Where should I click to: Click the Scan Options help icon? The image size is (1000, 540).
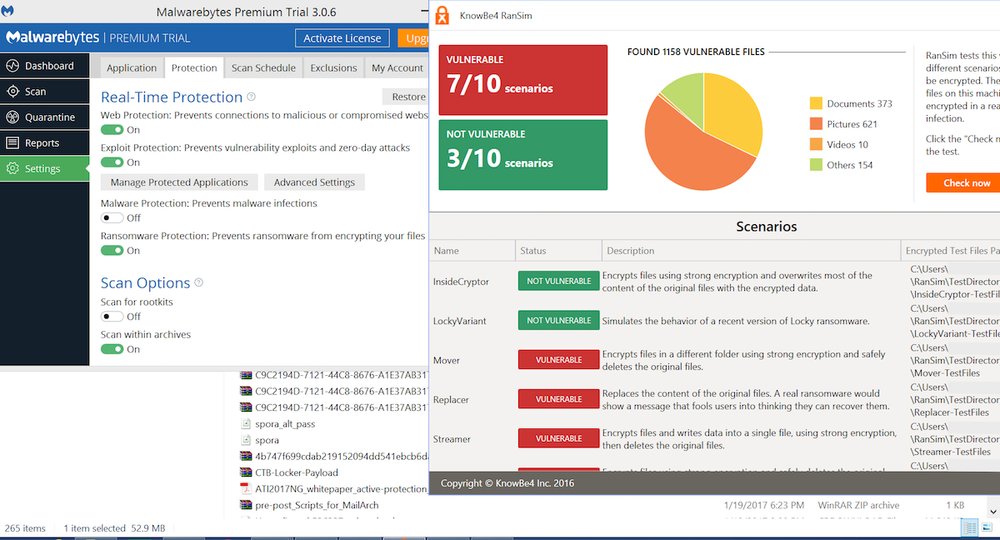click(199, 282)
